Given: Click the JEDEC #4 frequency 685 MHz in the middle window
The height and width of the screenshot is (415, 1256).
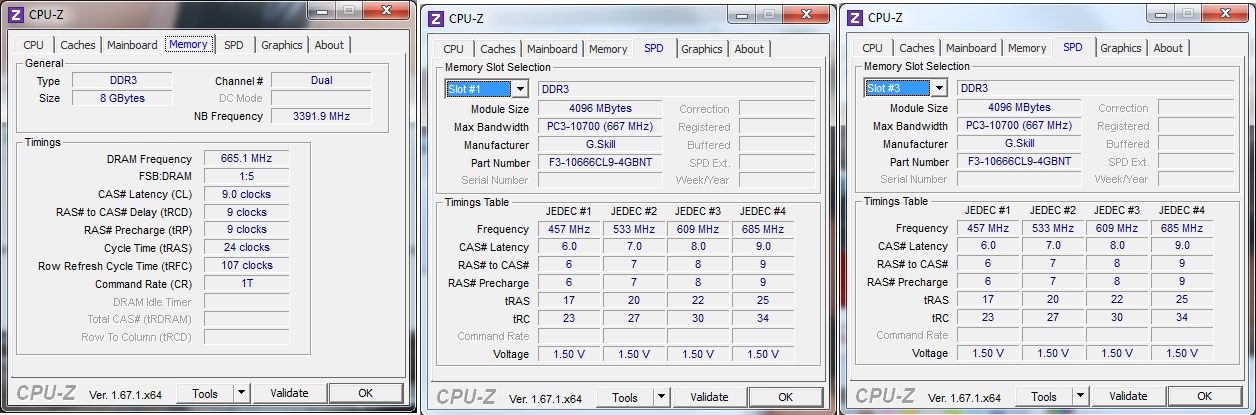Looking at the screenshot, I should pyautogui.click(x=762, y=229).
